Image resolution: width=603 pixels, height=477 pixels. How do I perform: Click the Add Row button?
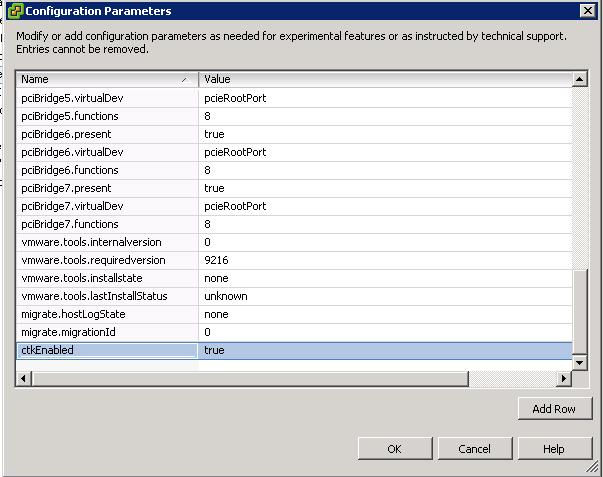pos(555,409)
